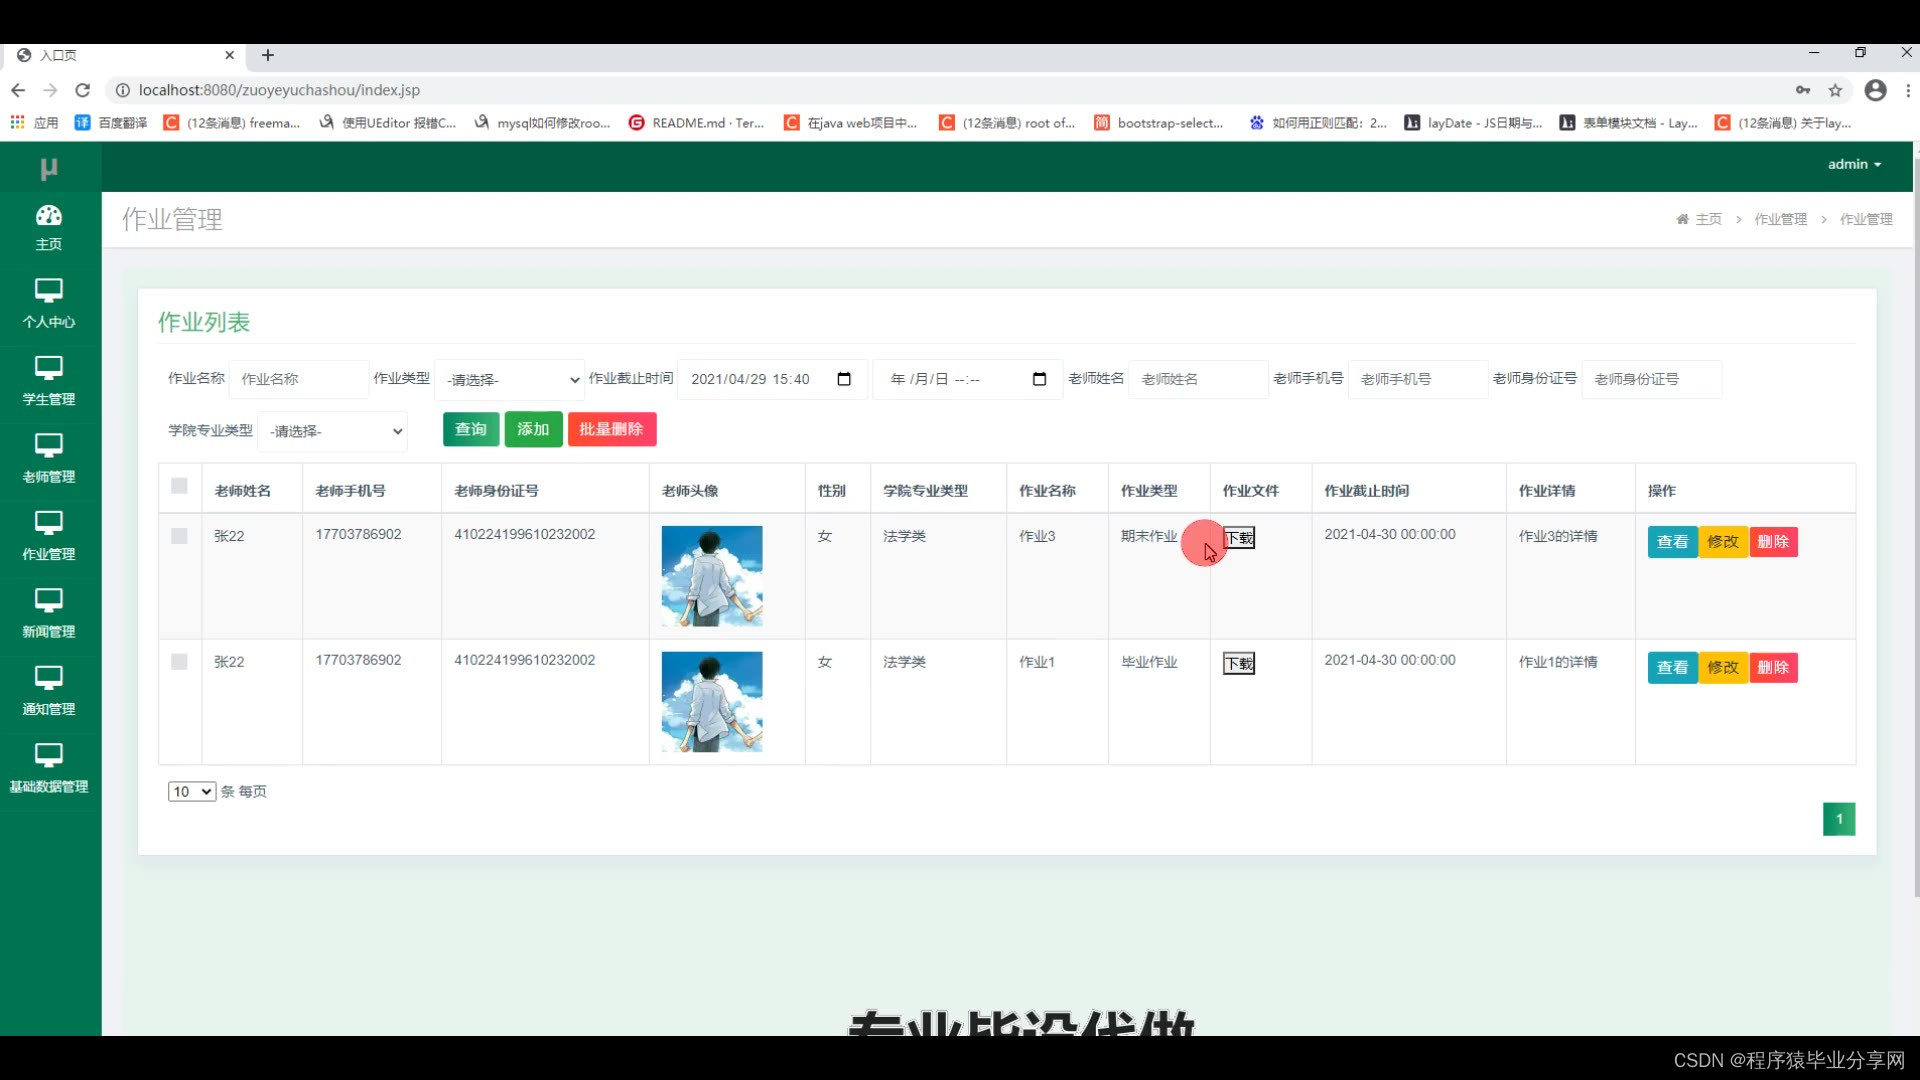Click the green 添加 button
This screenshot has width=1920, height=1080.
click(533, 429)
